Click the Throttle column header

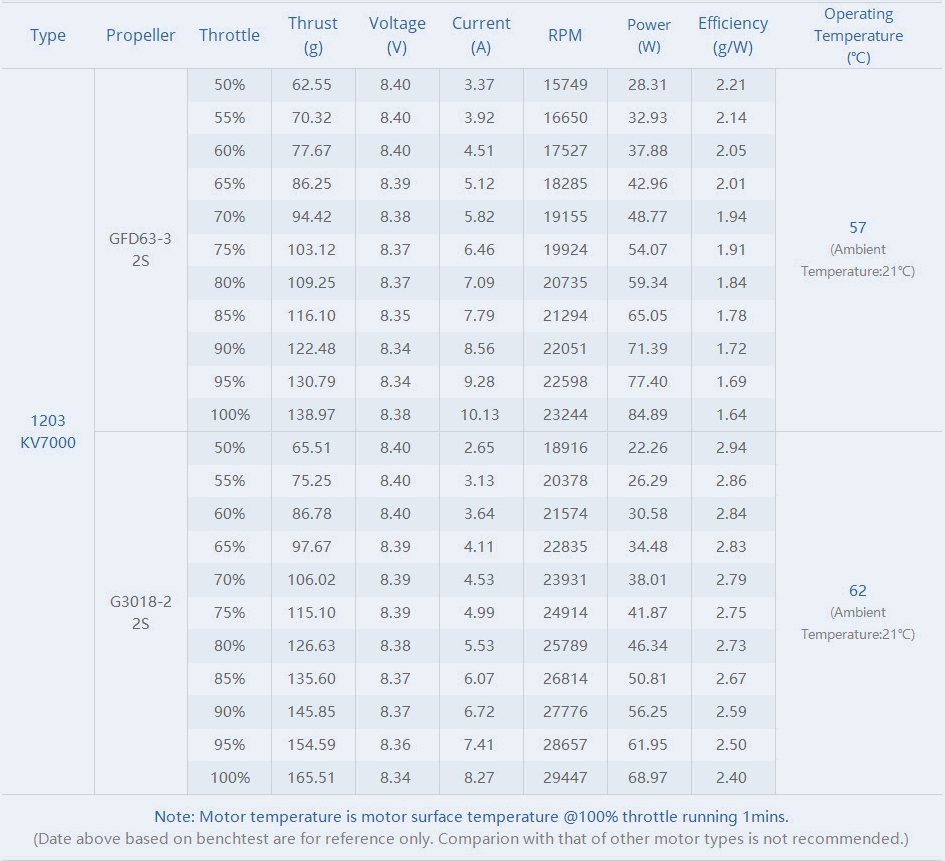tap(229, 35)
